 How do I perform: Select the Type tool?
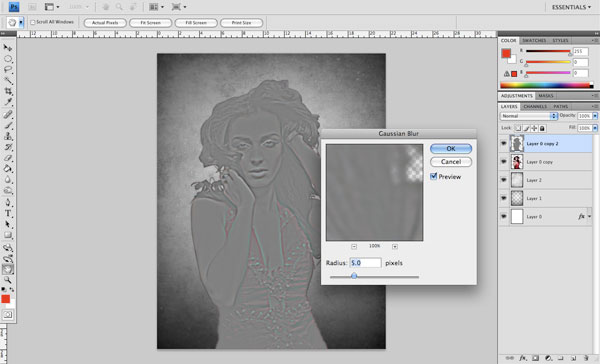click(8, 214)
